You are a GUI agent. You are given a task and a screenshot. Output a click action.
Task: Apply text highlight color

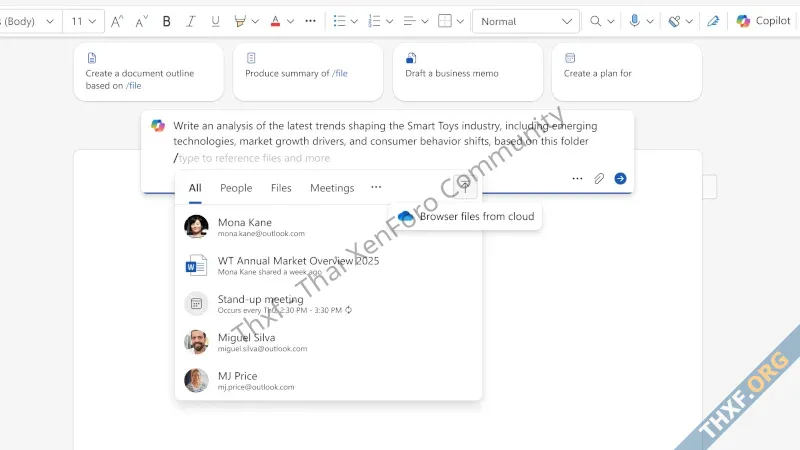pyautogui.click(x=240, y=21)
